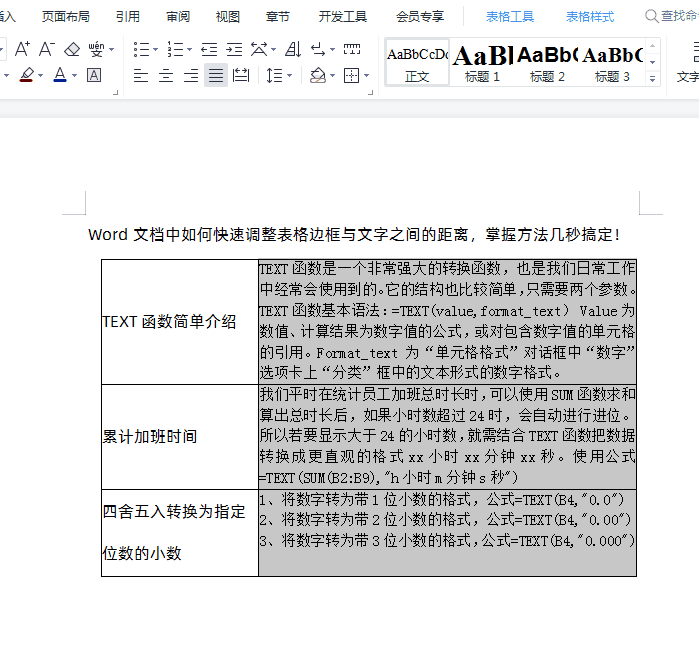Switch to the 表格工具 tab
Screen dimensions: 699x669
click(x=510, y=16)
